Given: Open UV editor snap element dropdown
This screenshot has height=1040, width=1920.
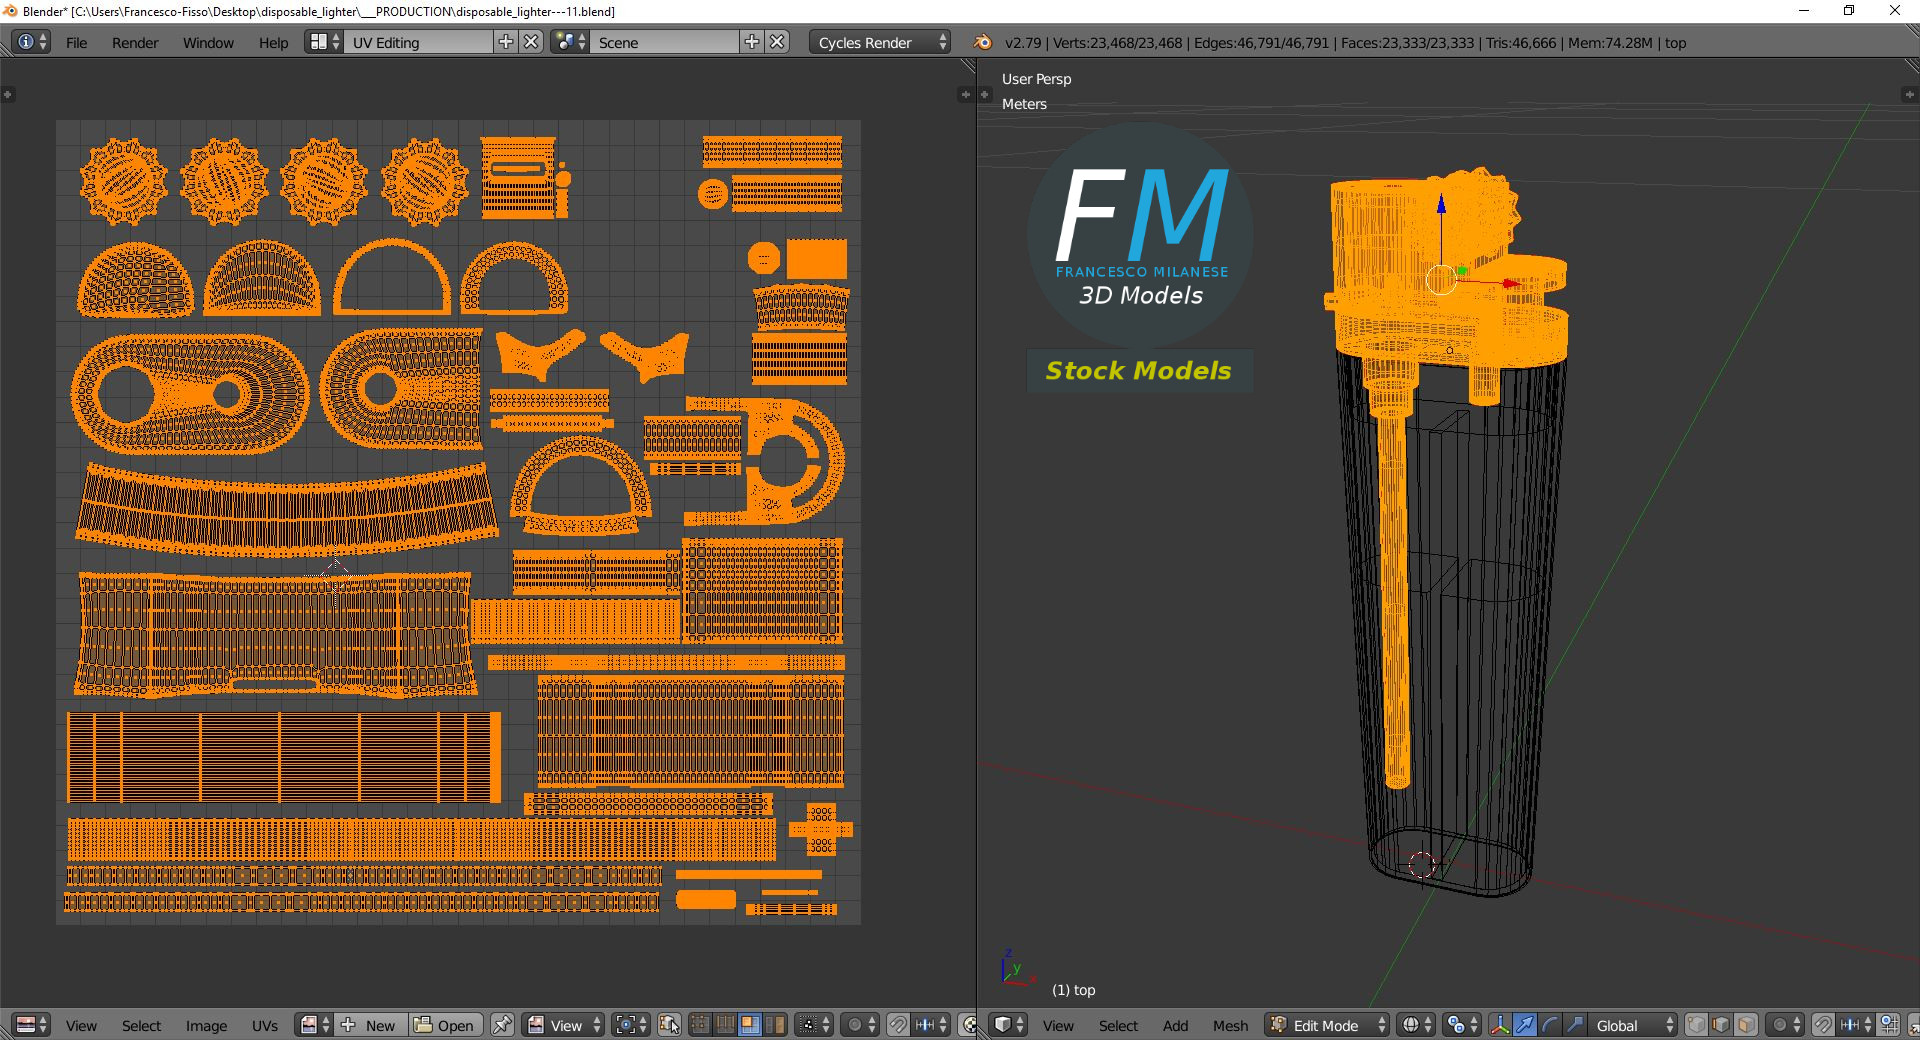Looking at the screenshot, I should pyautogui.click(x=931, y=1025).
